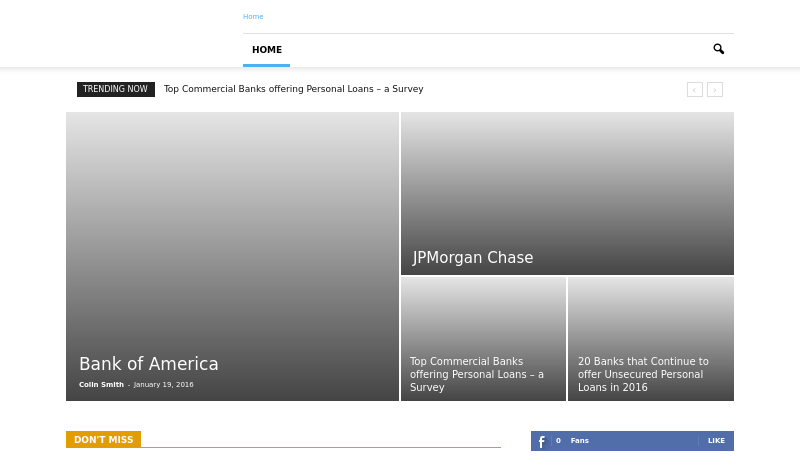Click the 0 Fans counter text
The width and height of the screenshot is (800, 456).
pos(572,441)
